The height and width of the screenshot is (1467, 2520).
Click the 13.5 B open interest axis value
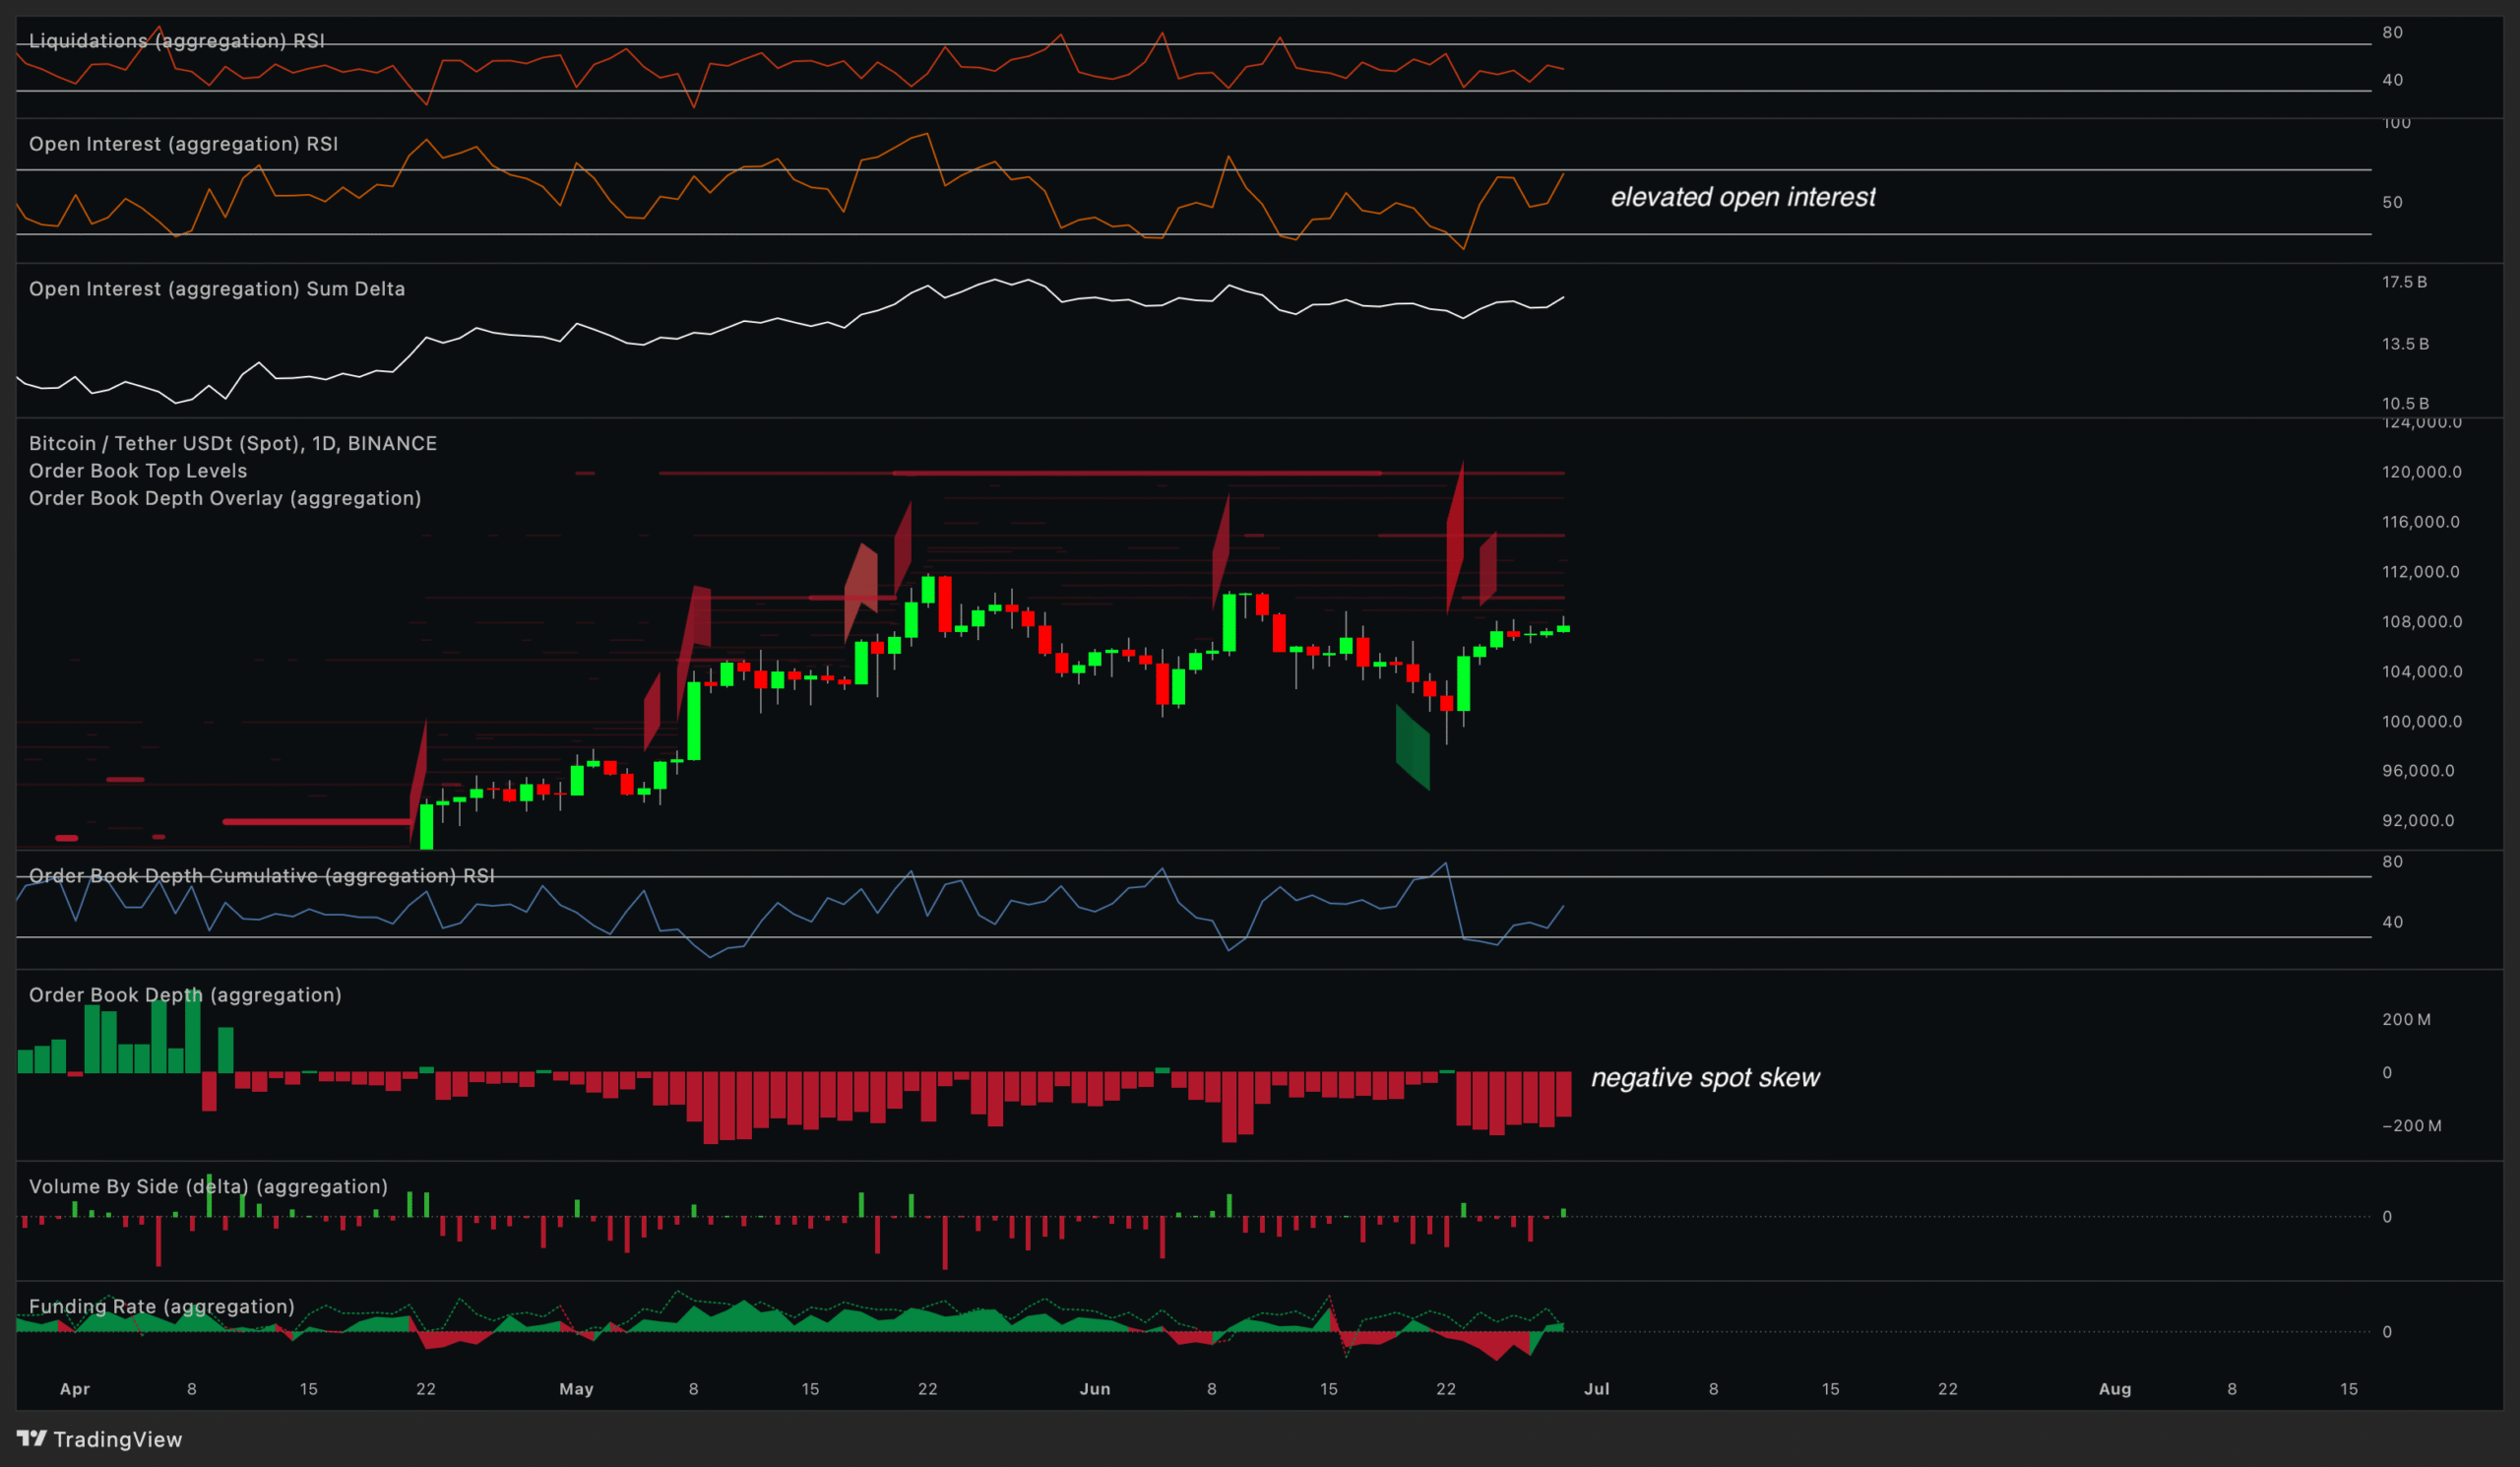coord(2405,344)
